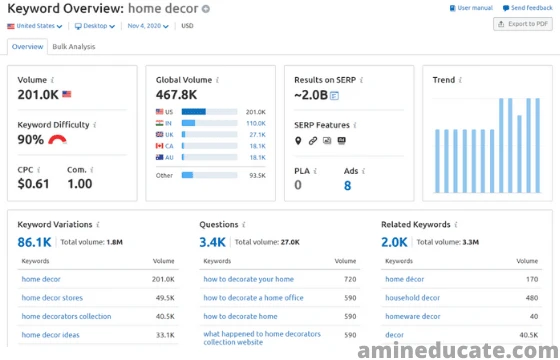Click Send feedback link
Image resolution: width=560 pixels, height=360 pixels.
[x=528, y=8]
